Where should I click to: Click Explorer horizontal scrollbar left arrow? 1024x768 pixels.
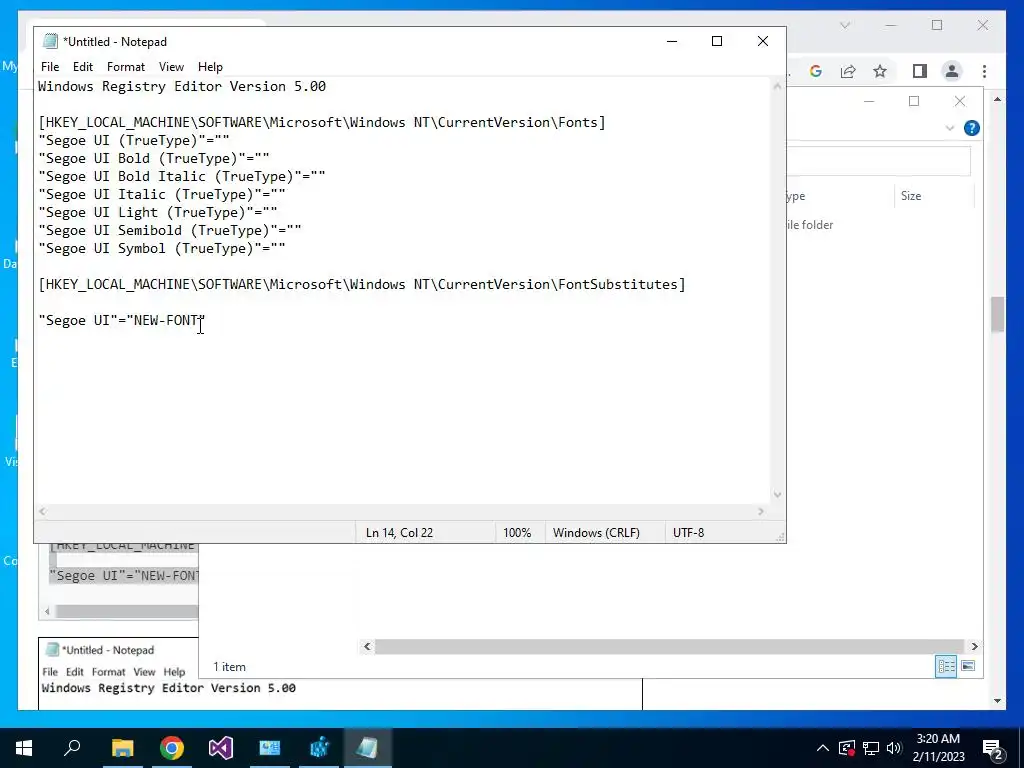tap(367, 647)
